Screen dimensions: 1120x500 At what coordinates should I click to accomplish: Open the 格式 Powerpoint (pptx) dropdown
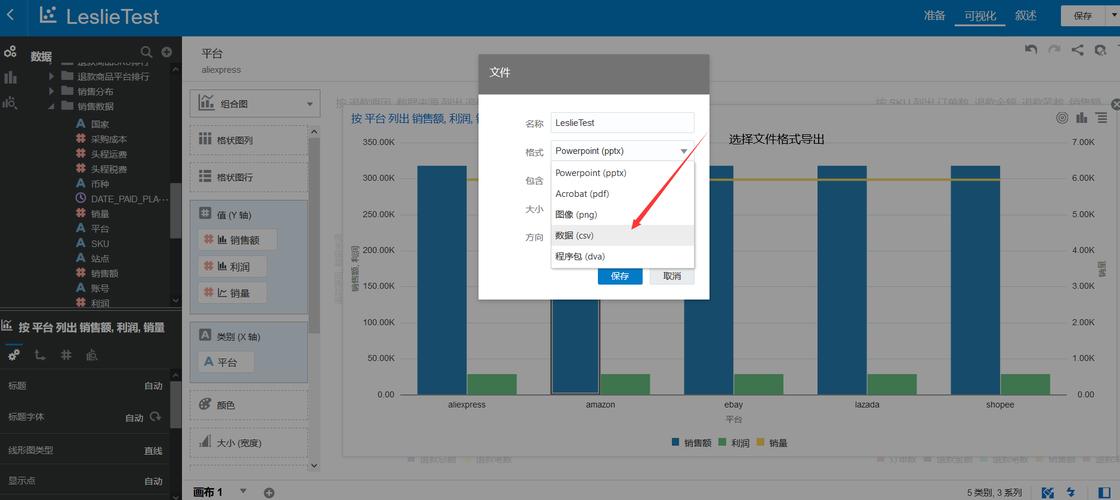[622, 151]
